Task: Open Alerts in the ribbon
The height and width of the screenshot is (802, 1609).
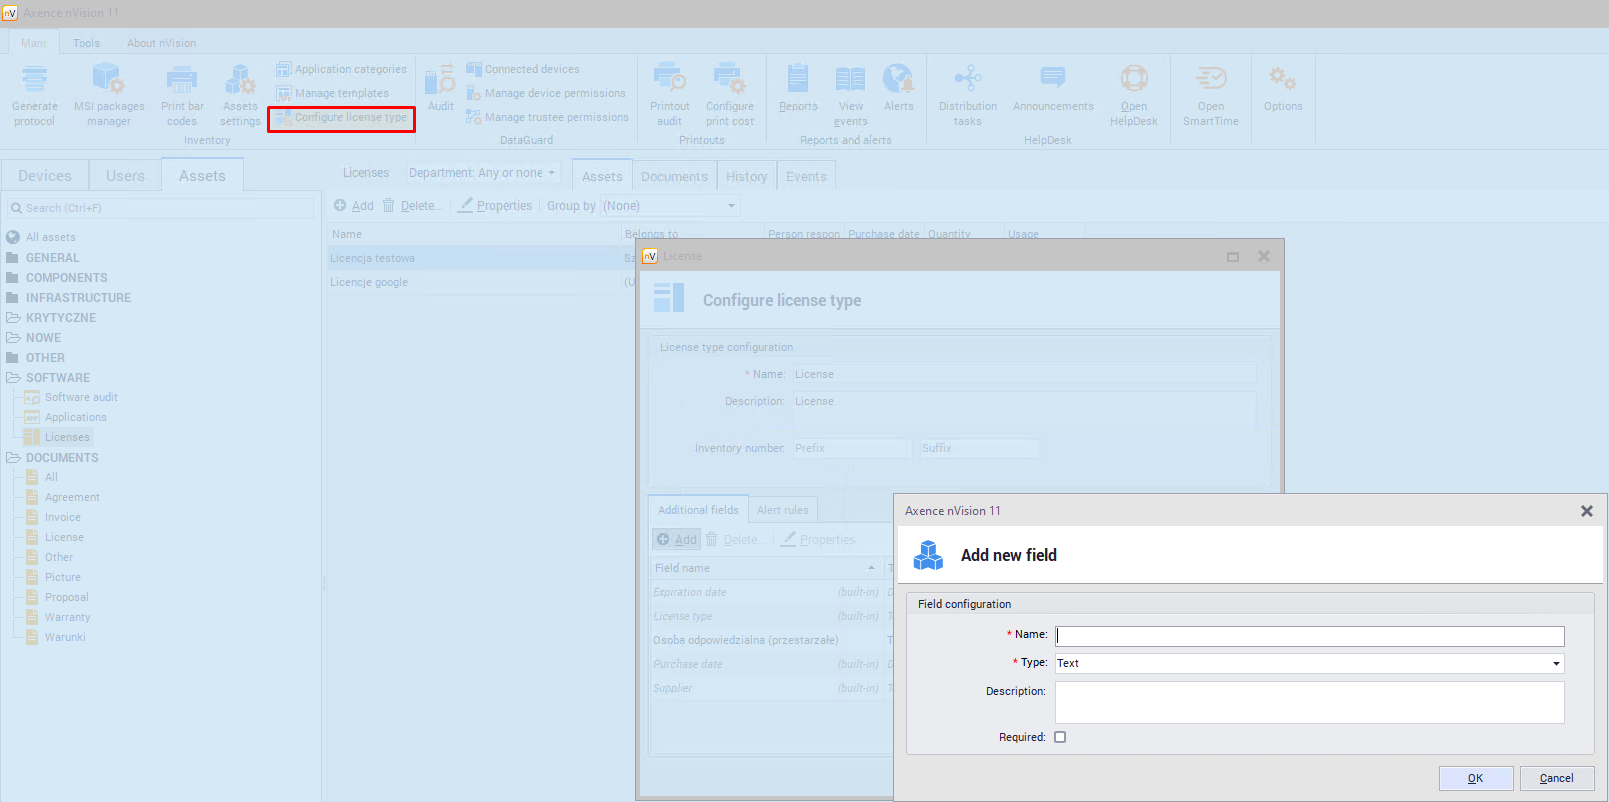Action: click(898, 80)
